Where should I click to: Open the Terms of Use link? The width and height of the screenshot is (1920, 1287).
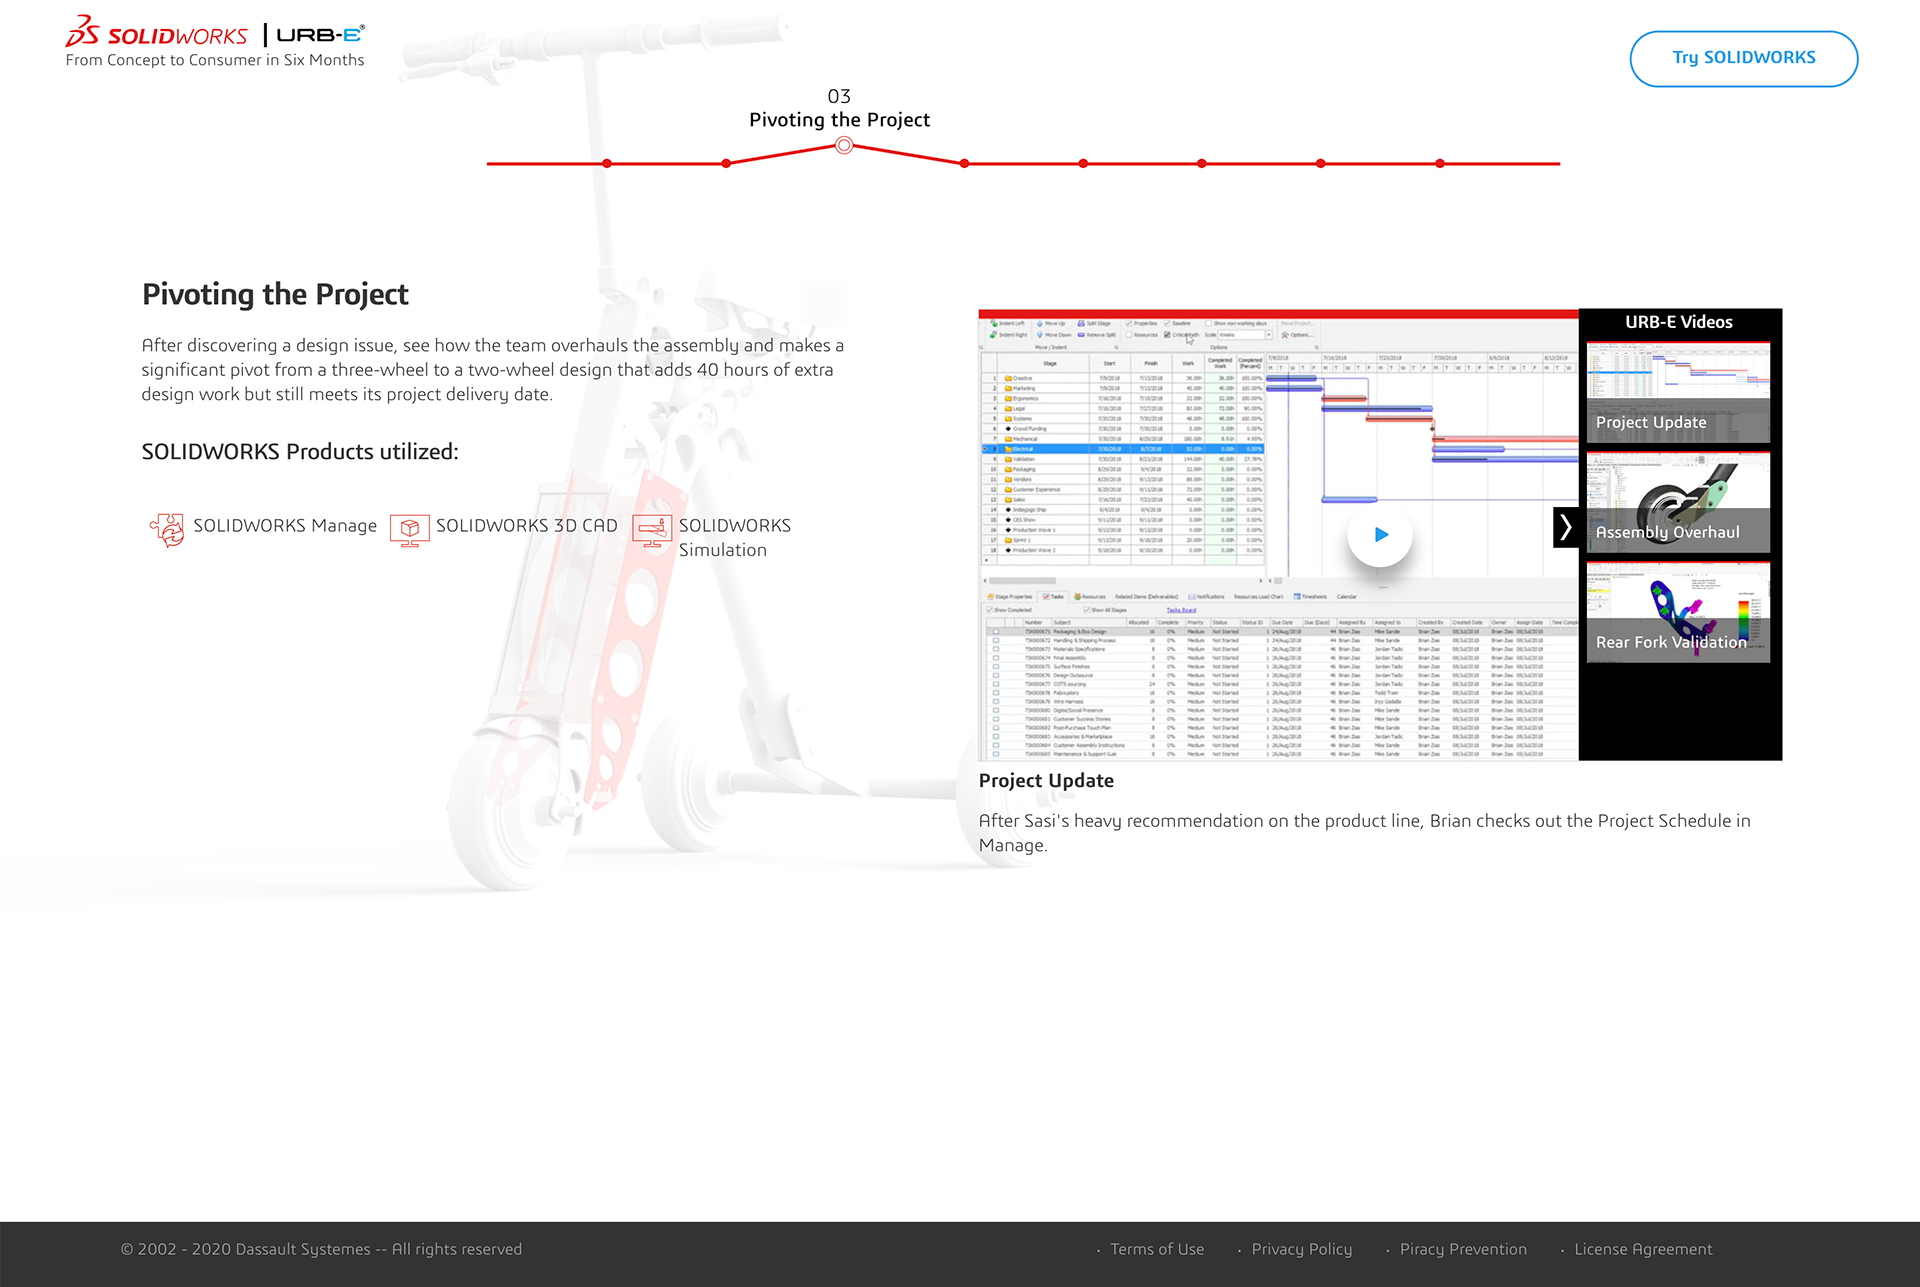tap(1157, 1249)
